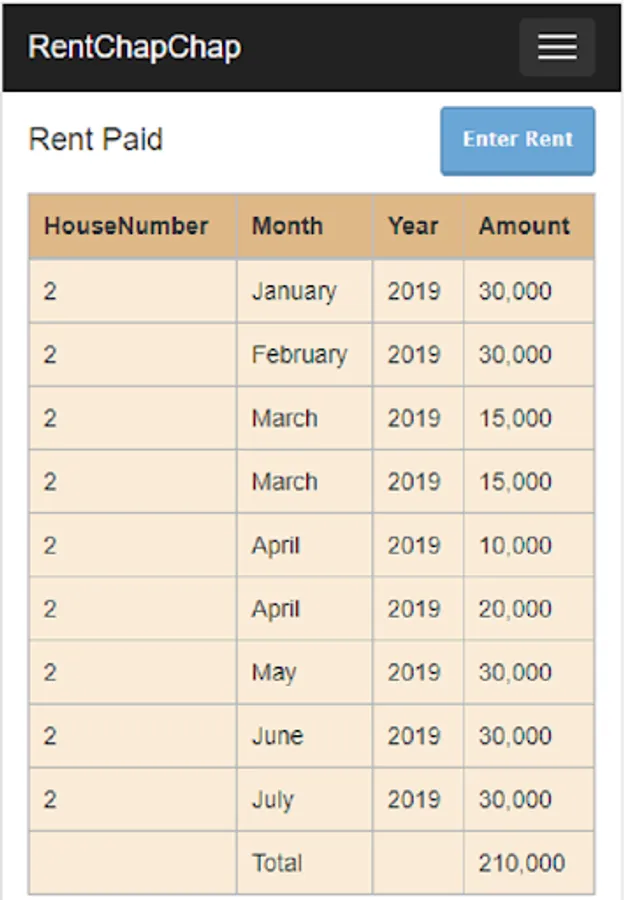Click the 10,000 amount cell

tap(515, 546)
